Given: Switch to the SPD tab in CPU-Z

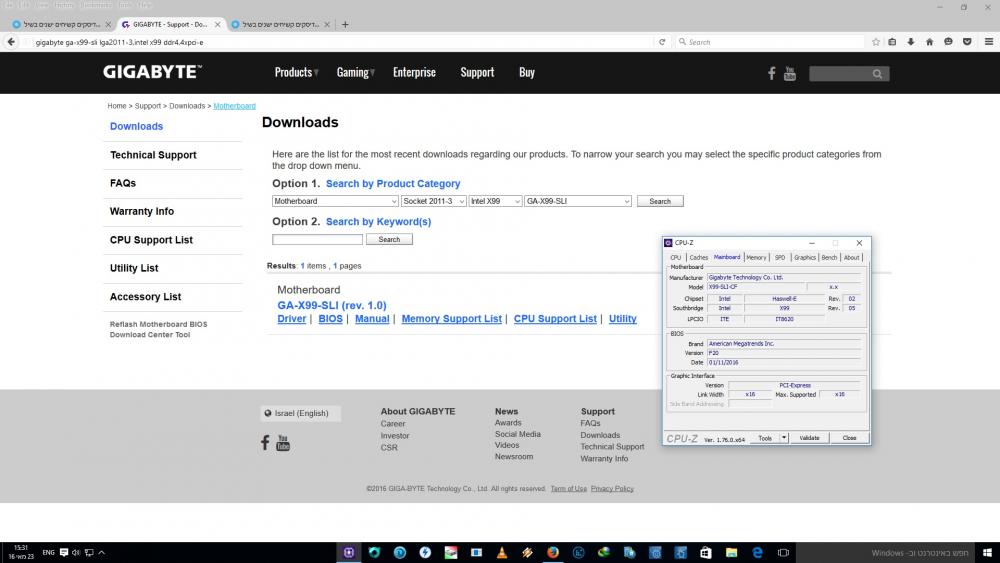Looking at the screenshot, I should (780, 258).
